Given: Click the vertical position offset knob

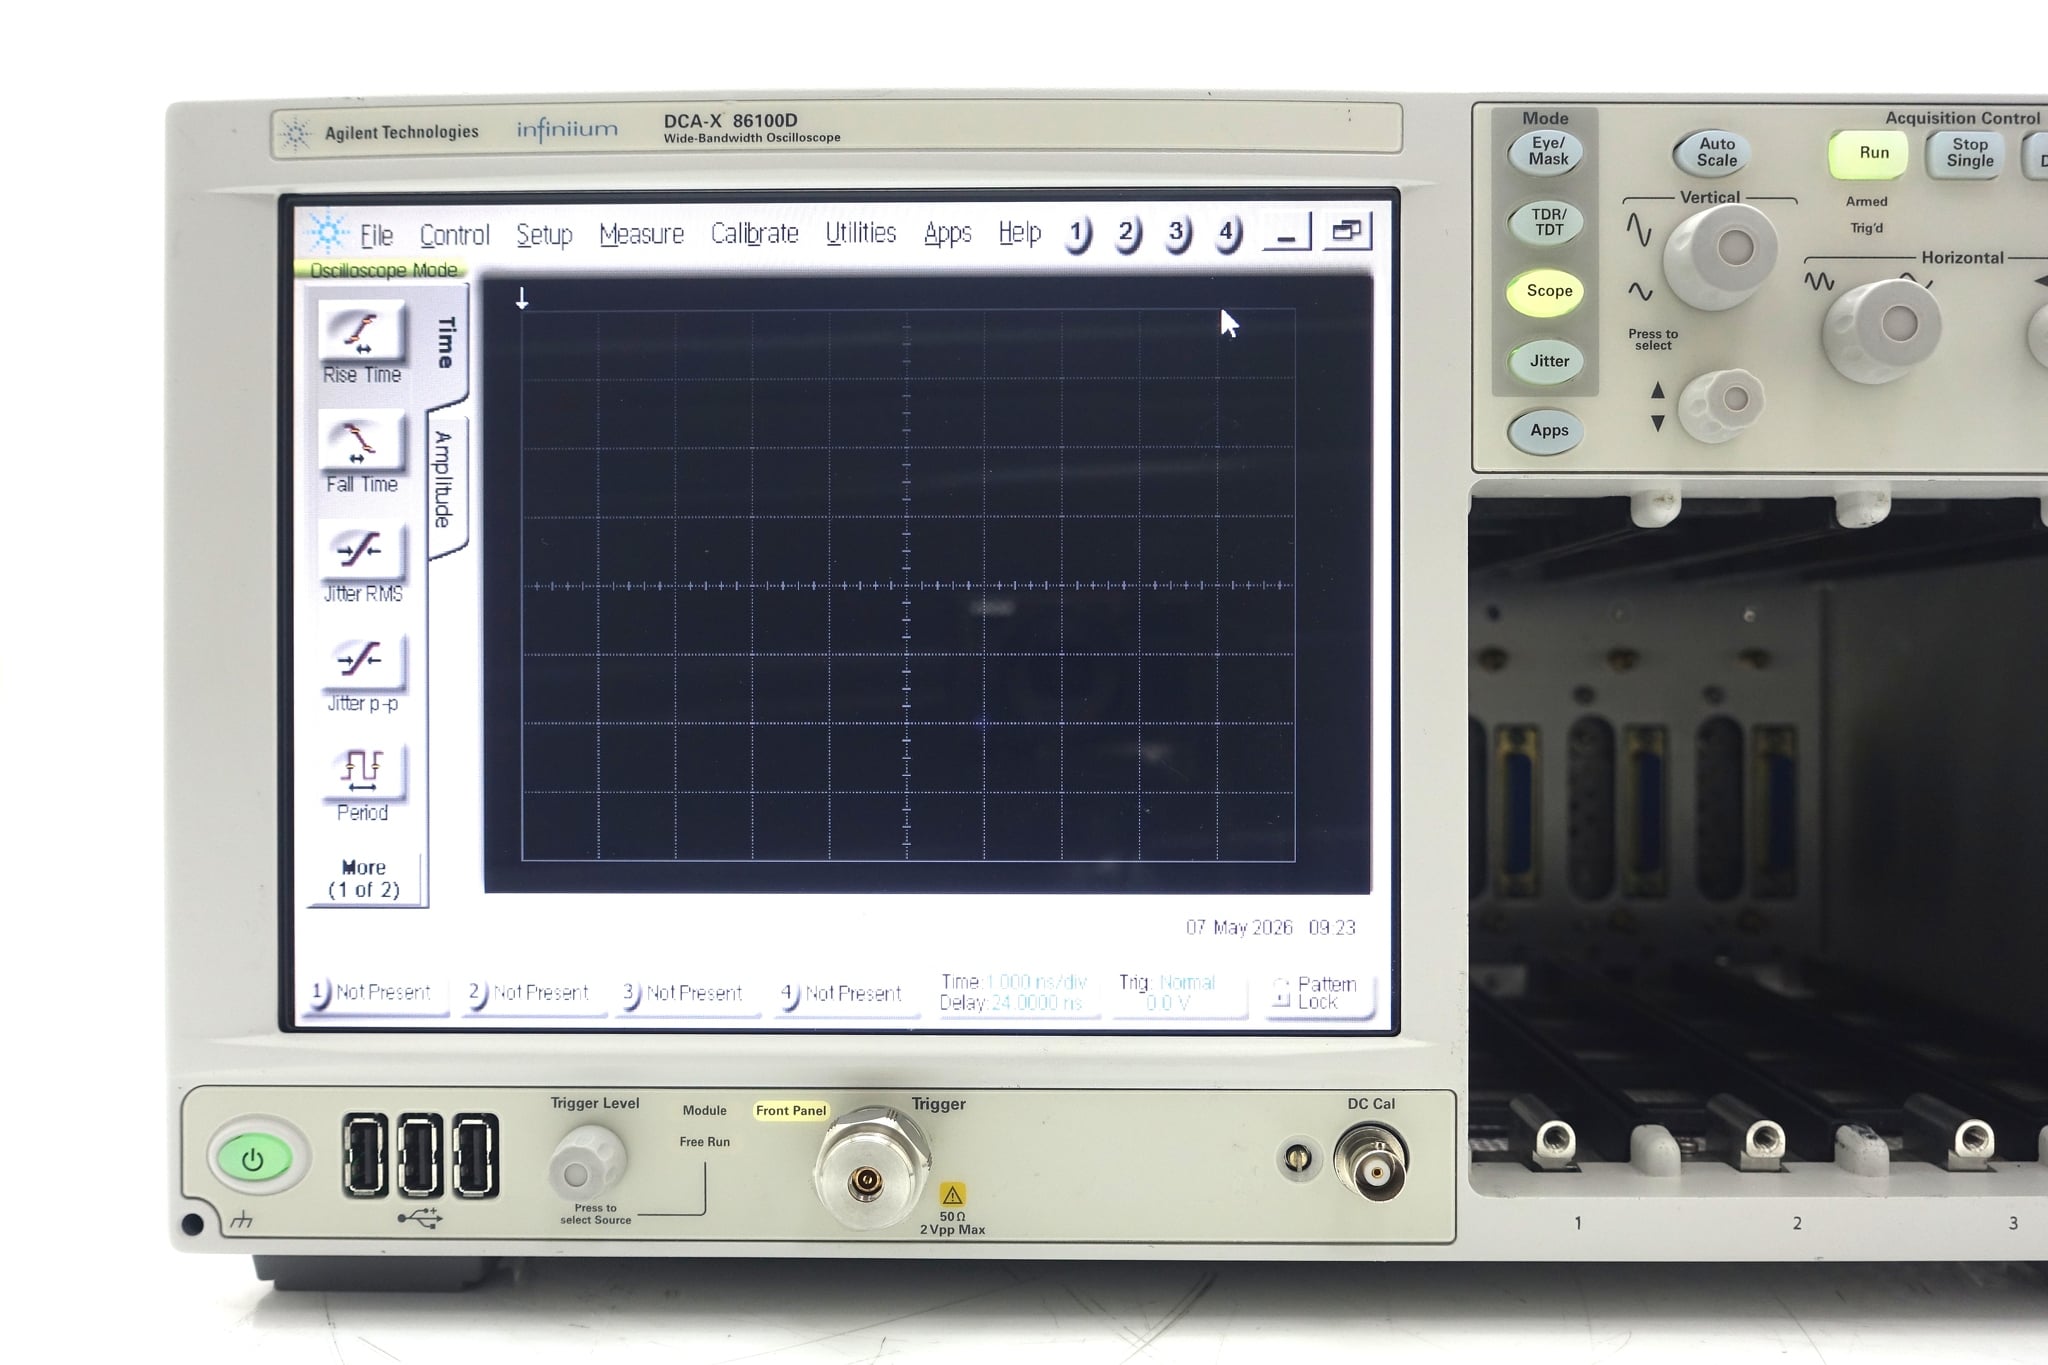Looking at the screenshot, I should click(x=1722, y=404).
